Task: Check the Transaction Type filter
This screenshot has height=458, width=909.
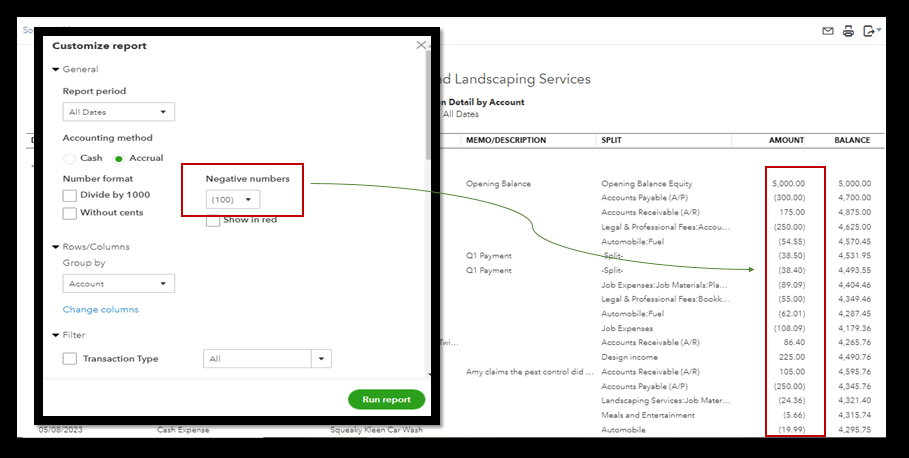Action: point(70,359)
